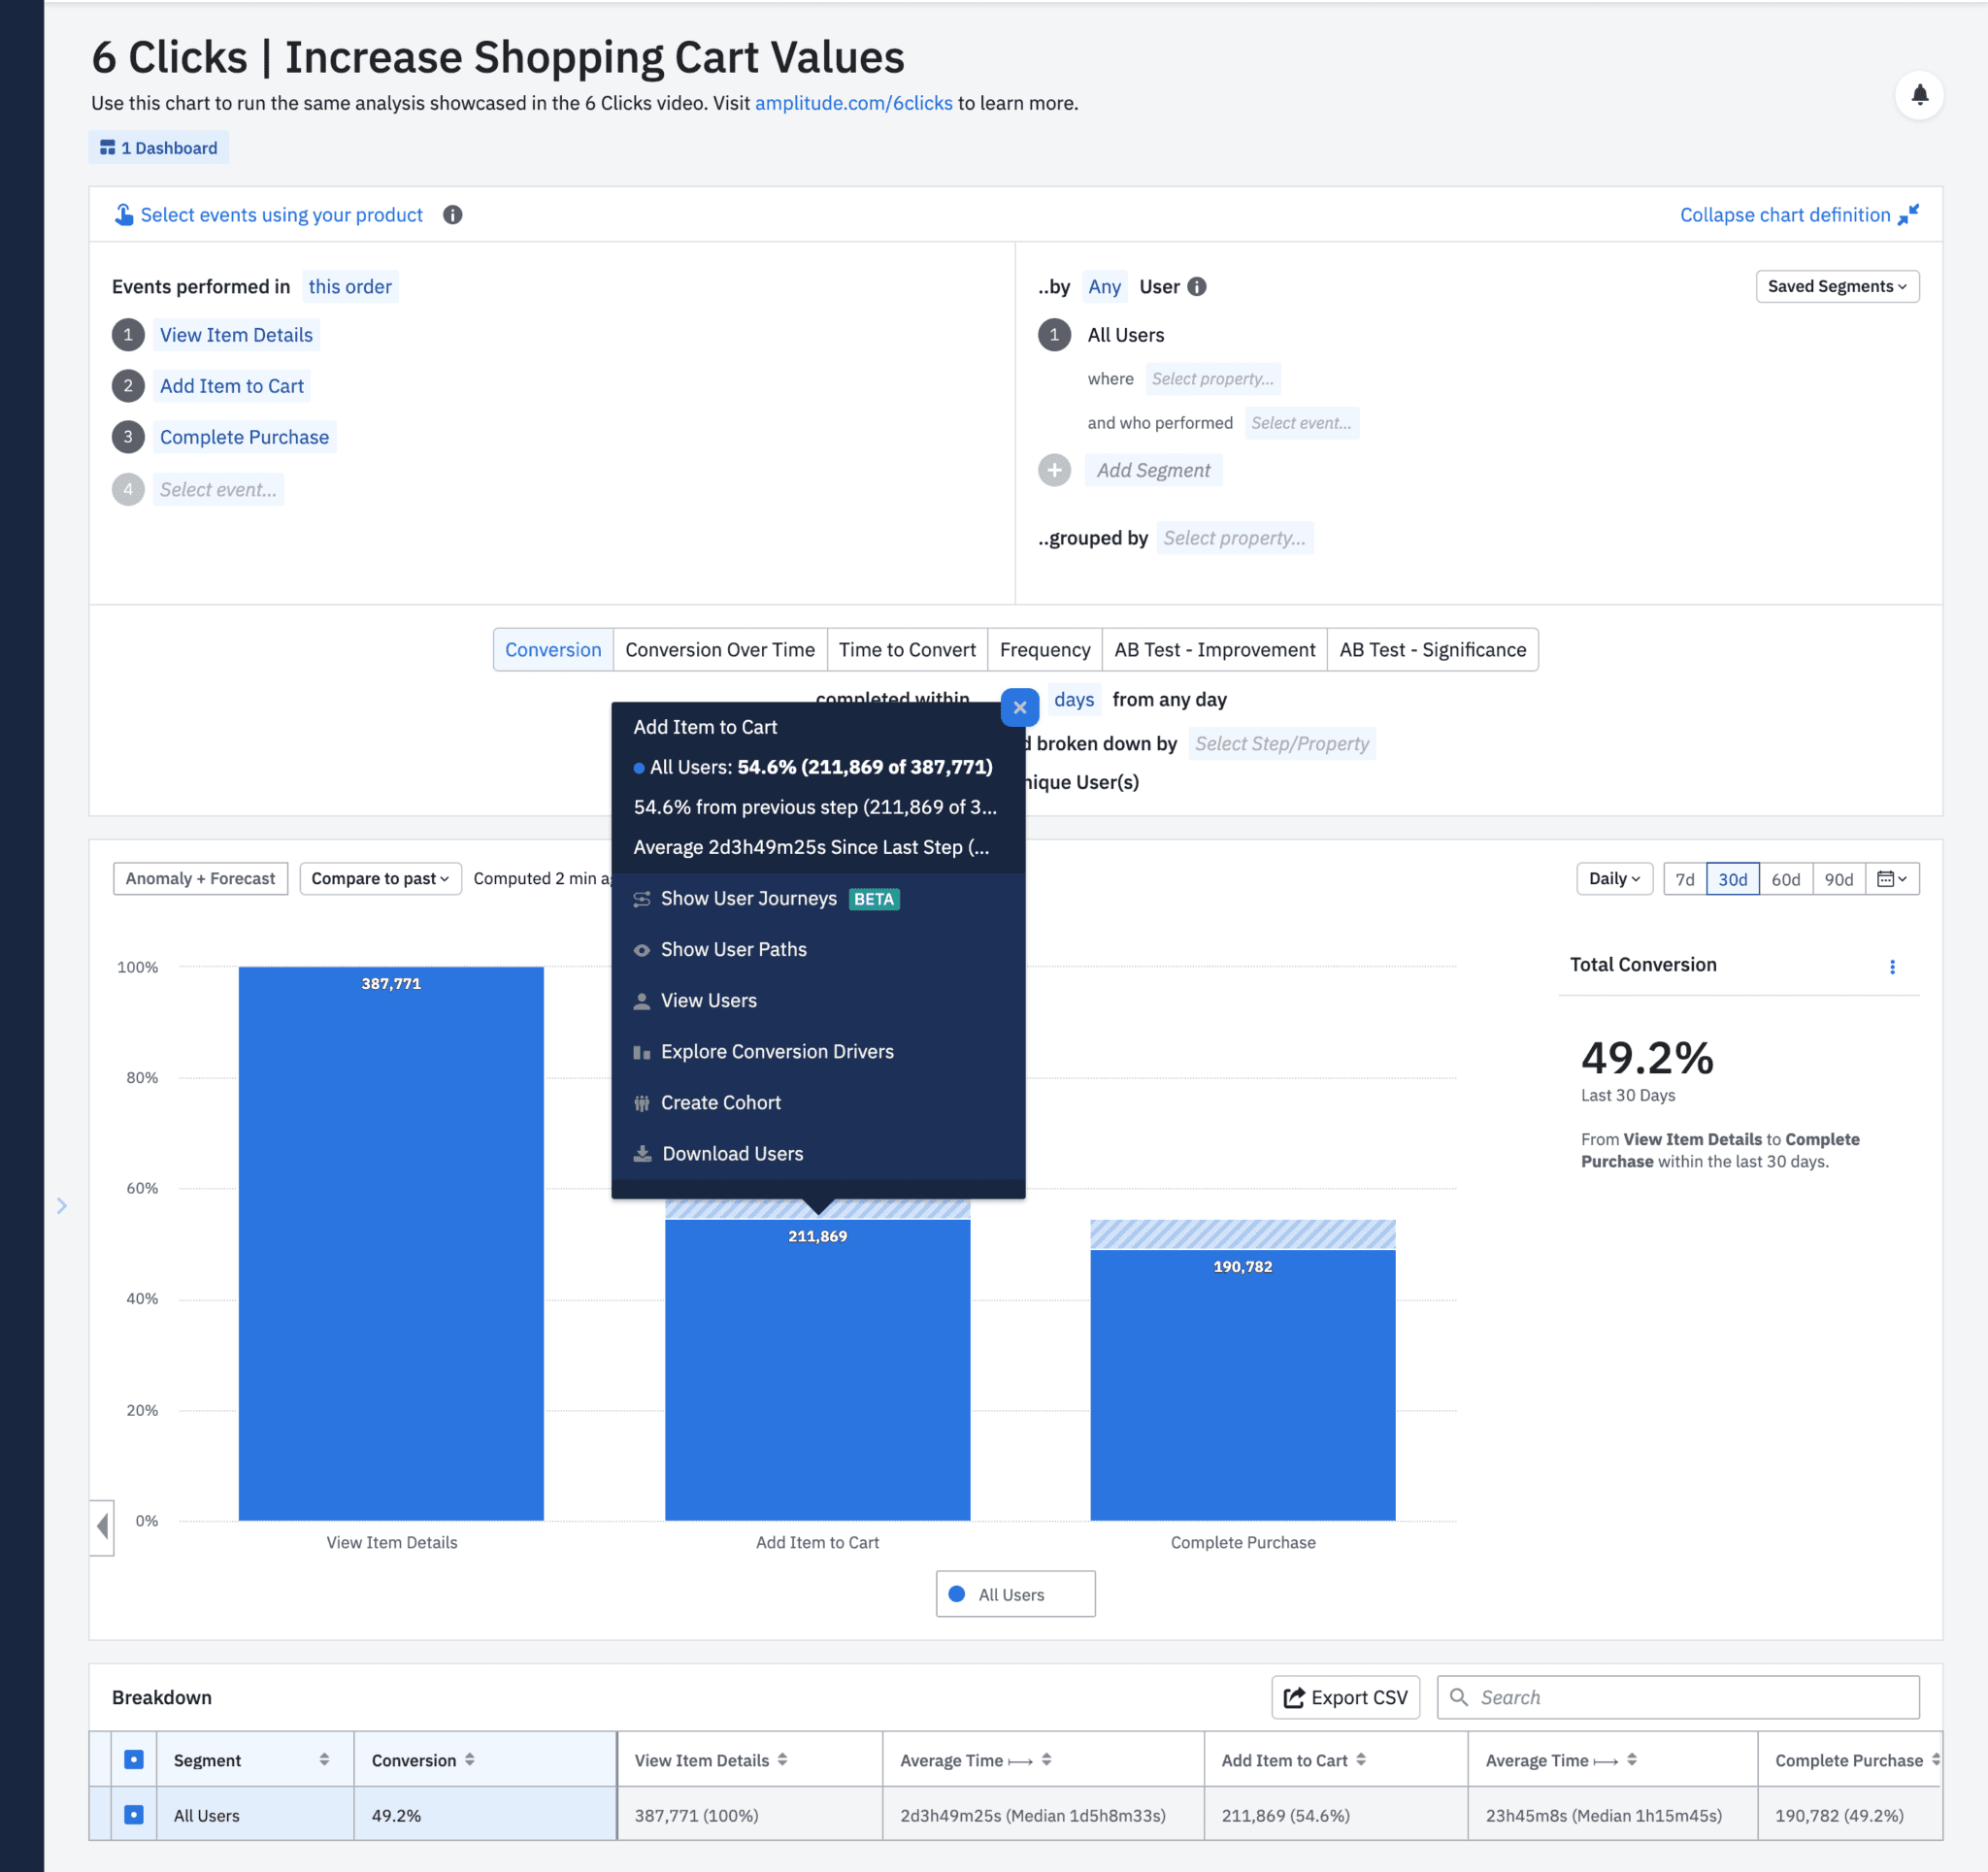Open the notification bell
The width and height of the screenshot is (1988, 1872).
click(x=1920, y=95)
